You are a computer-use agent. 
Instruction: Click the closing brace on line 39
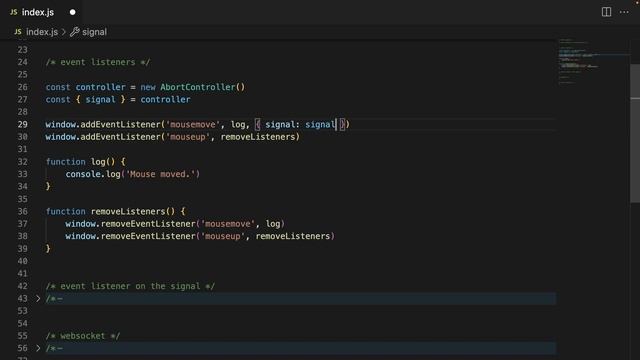48,249
